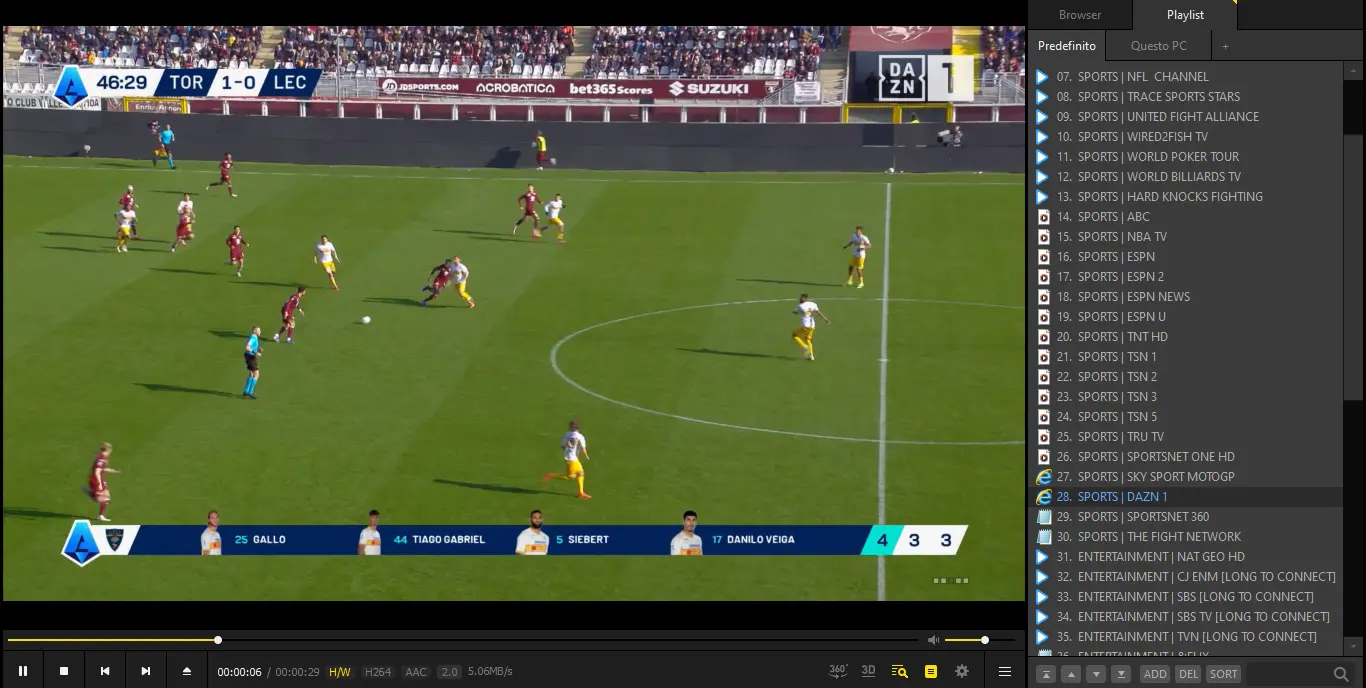Image resolution: width=1366 pixels, height=688 pixels.
Task: Move selected playlist item up
Action: point(1071,674)
